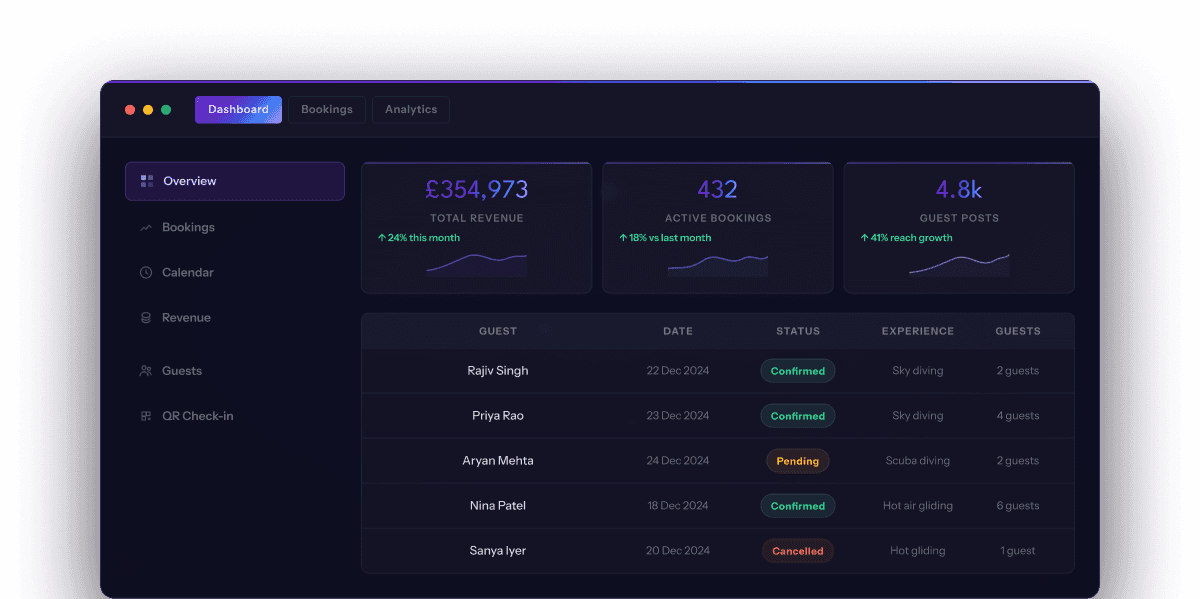Click the date 23 Dec 2024

pos(678,416)
